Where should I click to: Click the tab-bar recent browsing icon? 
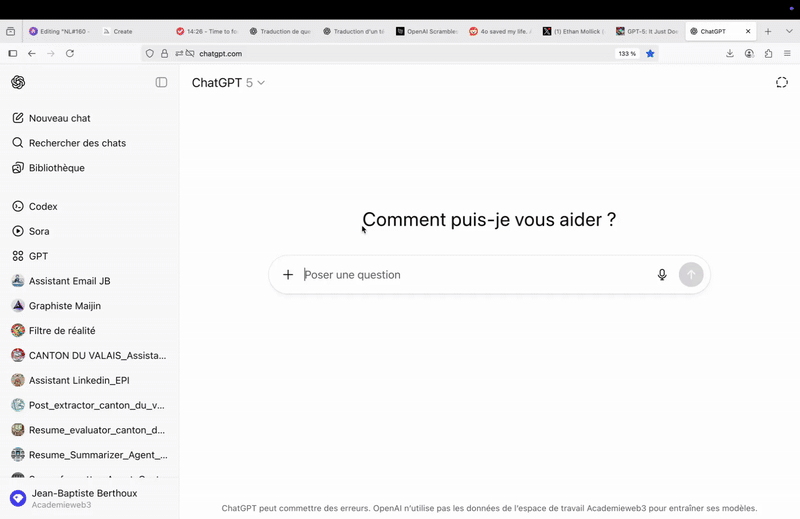[11, 31]
